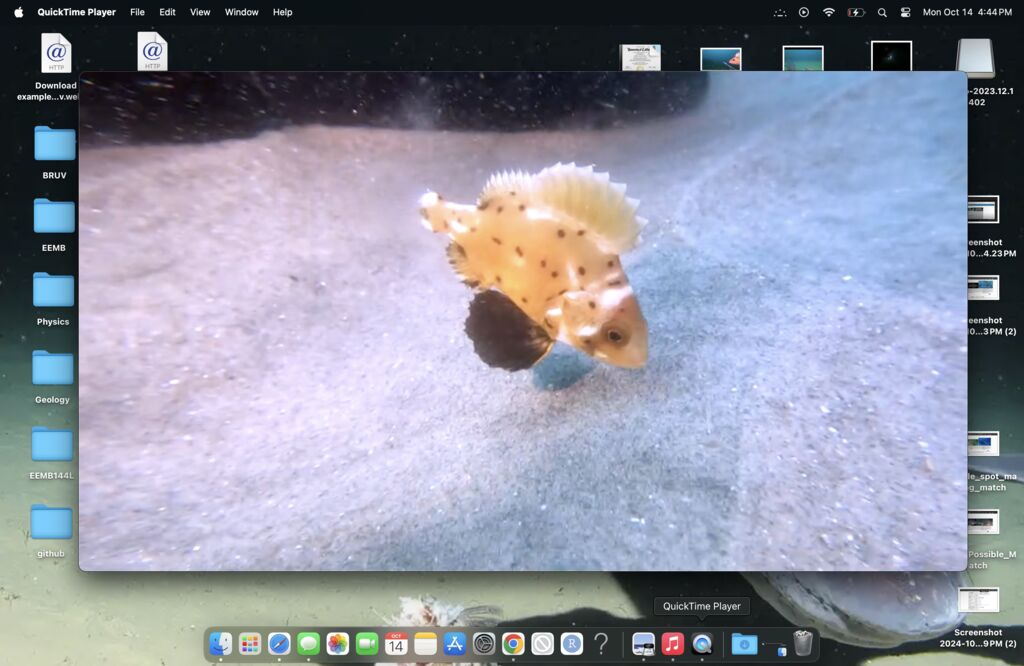This screenshot has width=1024, height=666.
Task: Open the Trash in the Dock
Action: point(803,644)
